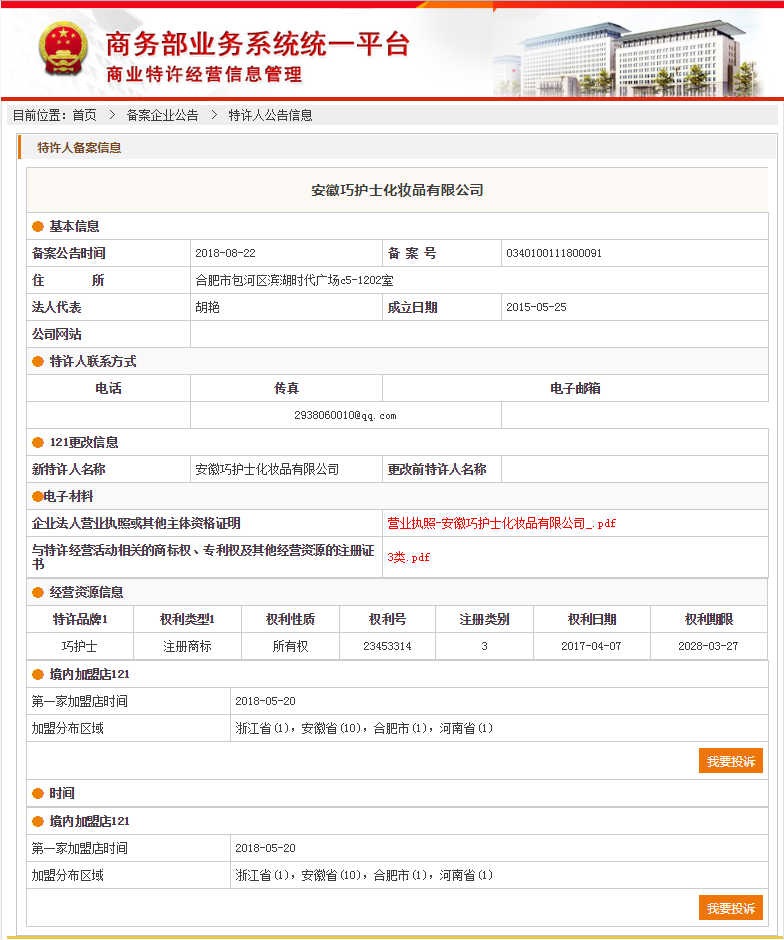Click the 商务部业务系统统一平台 header title
This screenshot has height=940, width=784.
coord(257,44)
